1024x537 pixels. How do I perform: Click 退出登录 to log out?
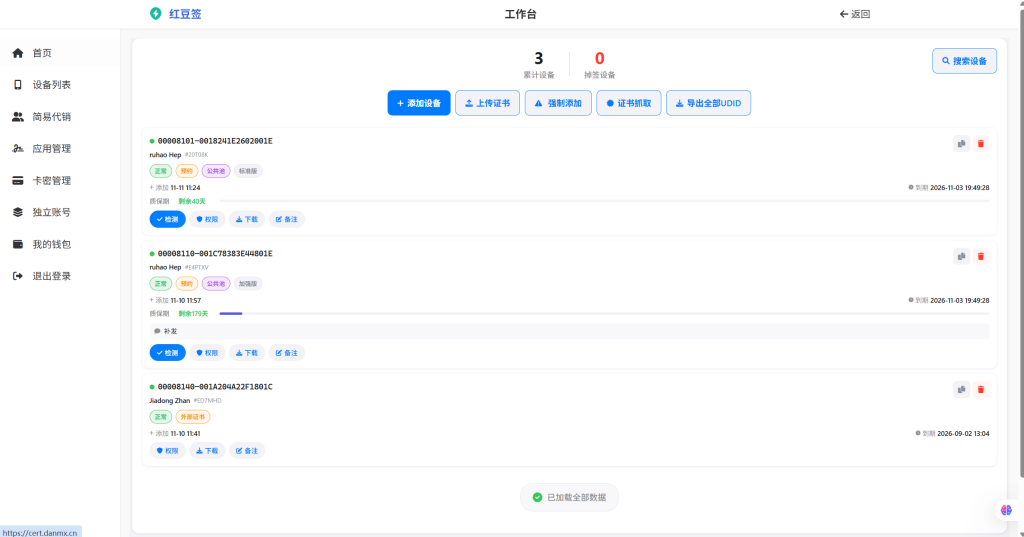point(51,276)
